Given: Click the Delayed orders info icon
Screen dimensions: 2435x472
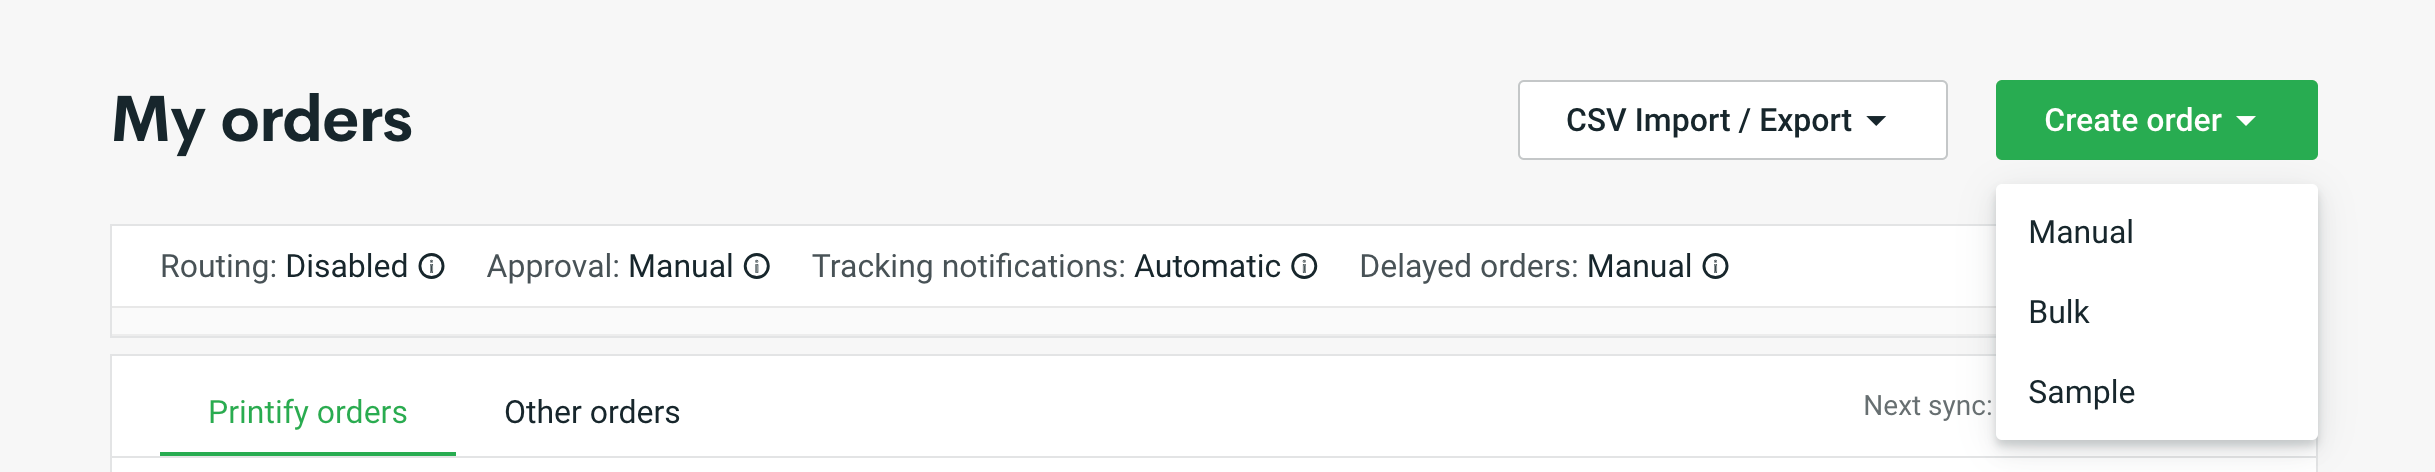Looking at the screenshot, I should click(1715, 267).
